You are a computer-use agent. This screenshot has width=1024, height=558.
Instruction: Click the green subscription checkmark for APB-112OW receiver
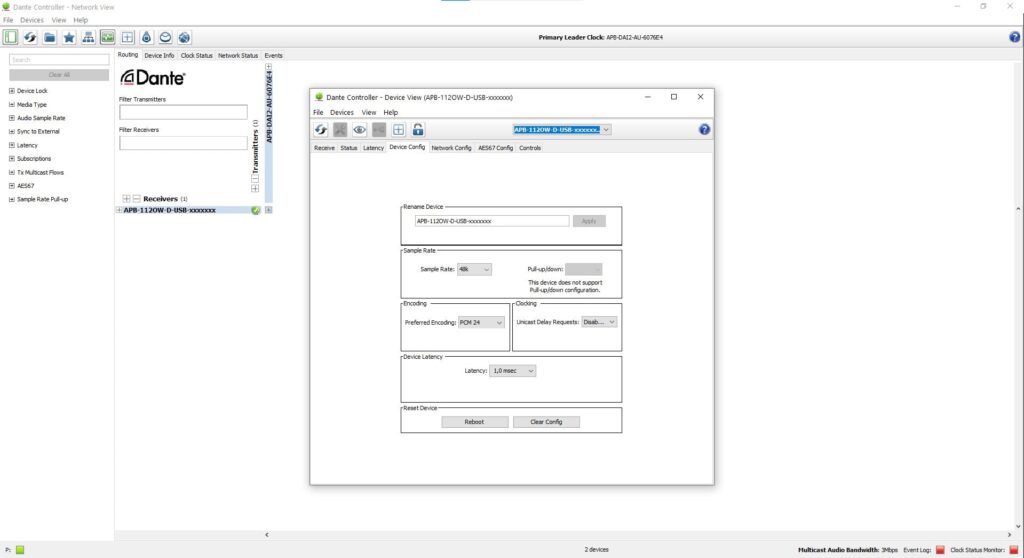coord(256,210)
